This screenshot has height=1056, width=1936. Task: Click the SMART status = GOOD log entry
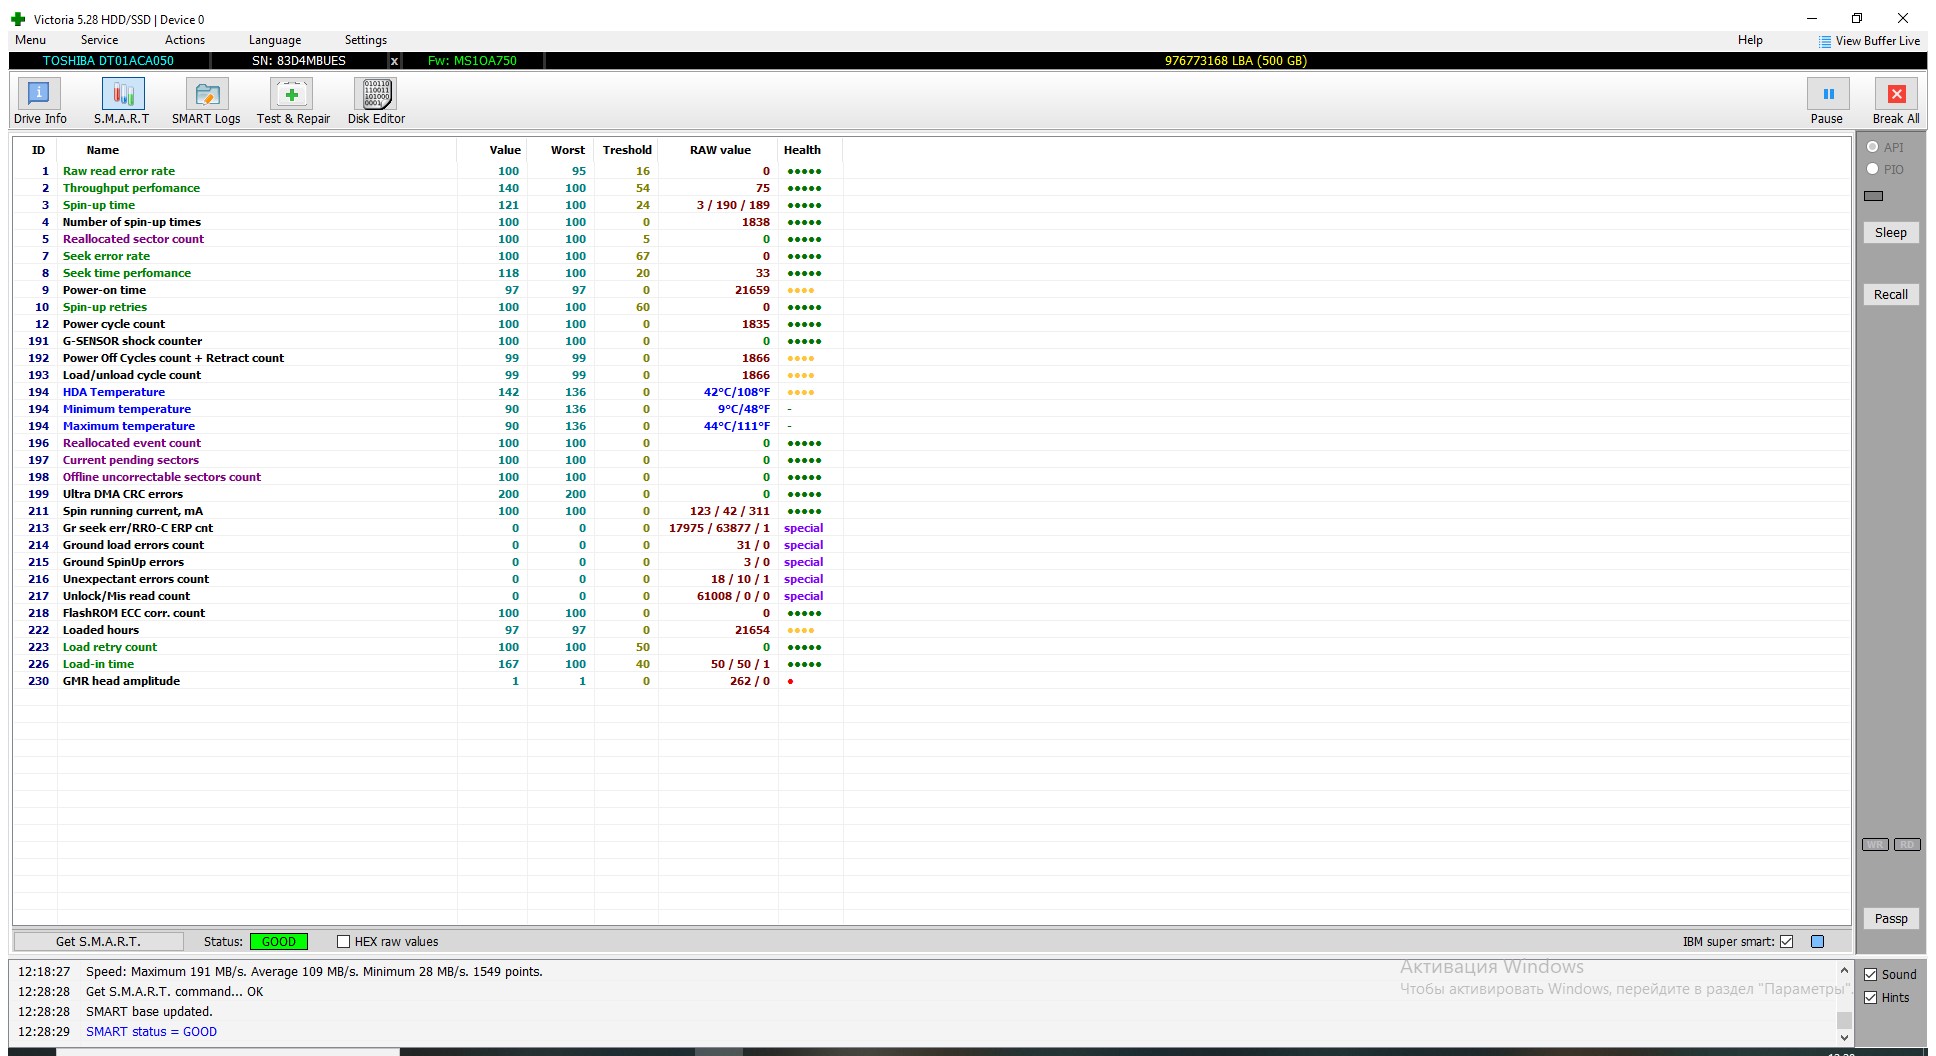(x=151, y=1032)
